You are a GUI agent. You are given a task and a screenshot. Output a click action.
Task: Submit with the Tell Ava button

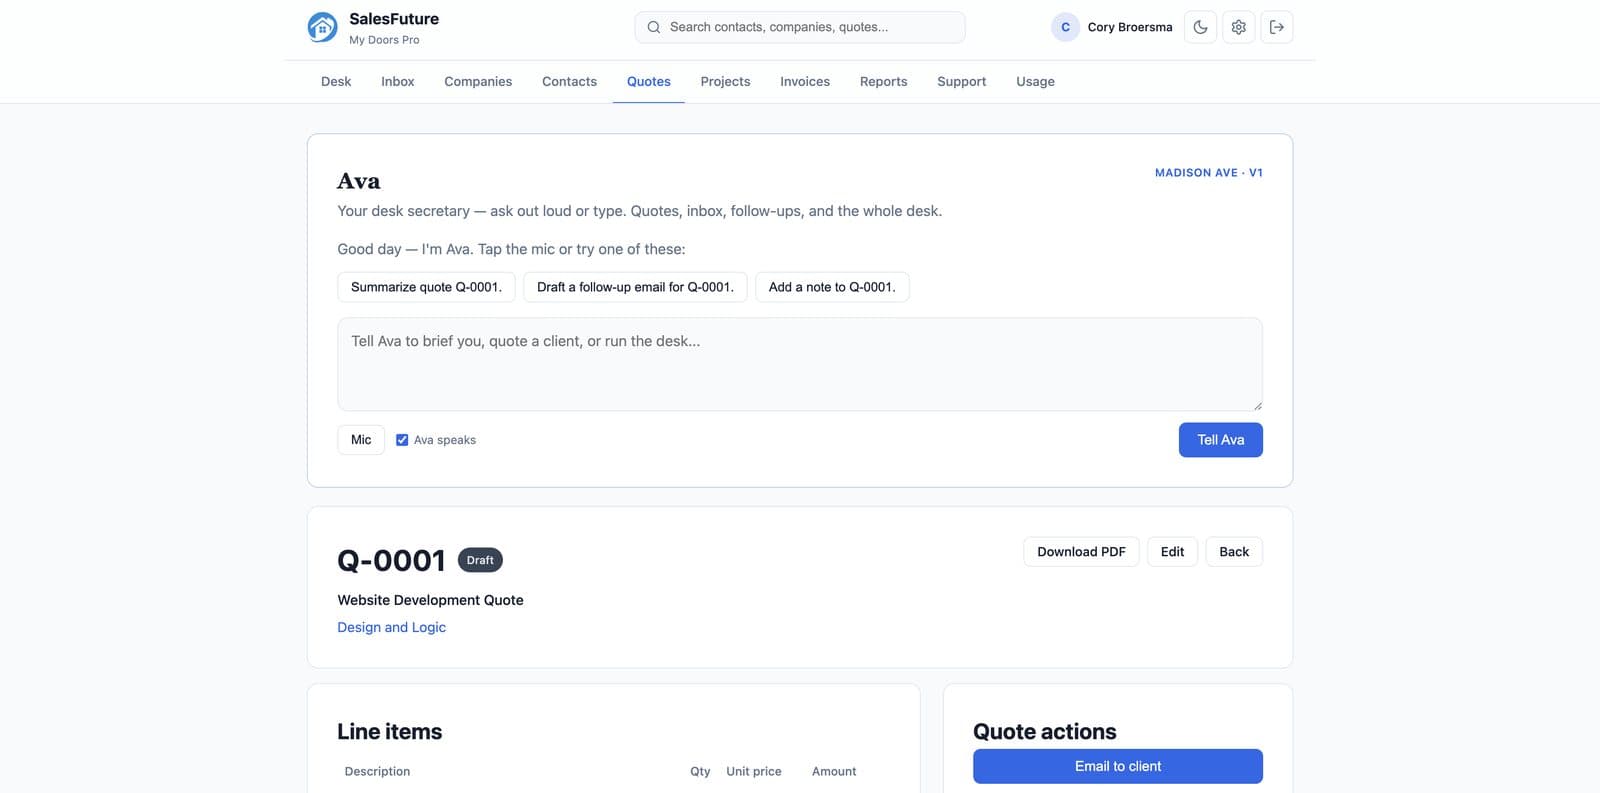(x=1220, y=440)
